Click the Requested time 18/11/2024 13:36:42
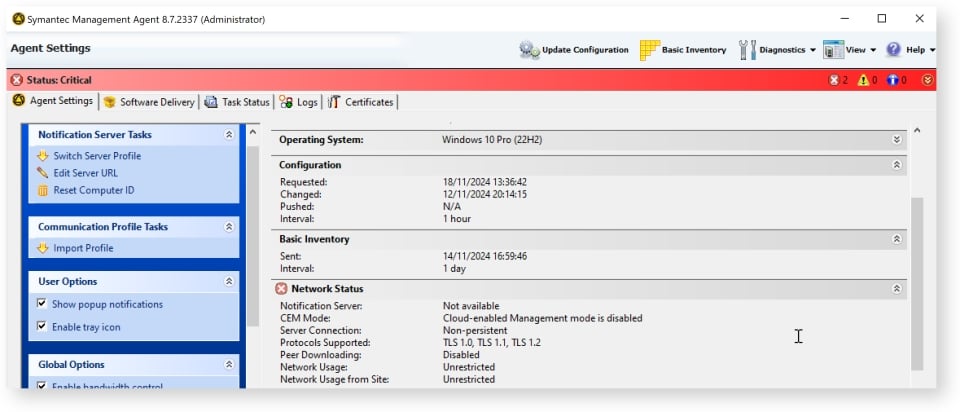 click(485, 182)
